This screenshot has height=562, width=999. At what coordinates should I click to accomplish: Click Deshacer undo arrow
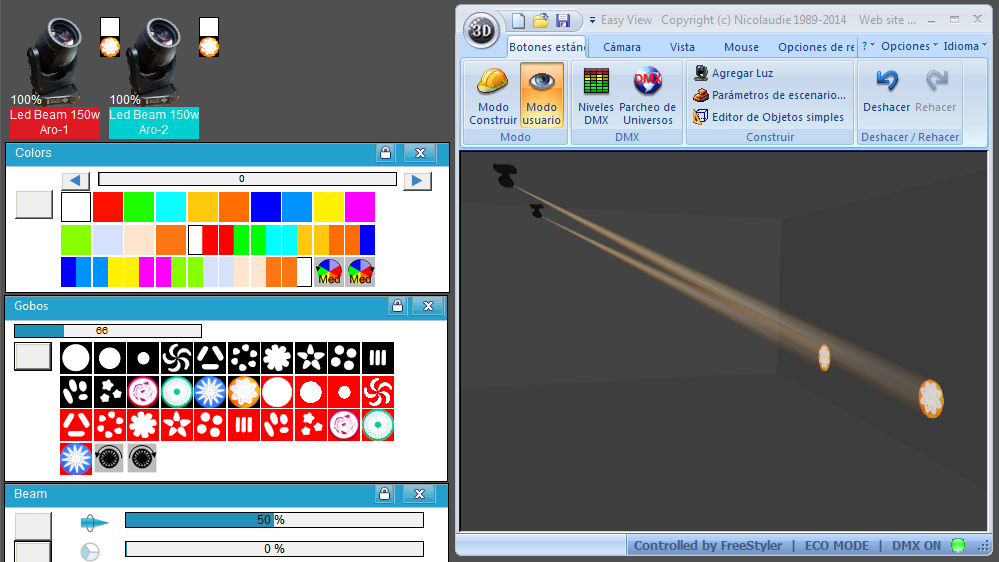pyautogui.click(x=886, y=90)
